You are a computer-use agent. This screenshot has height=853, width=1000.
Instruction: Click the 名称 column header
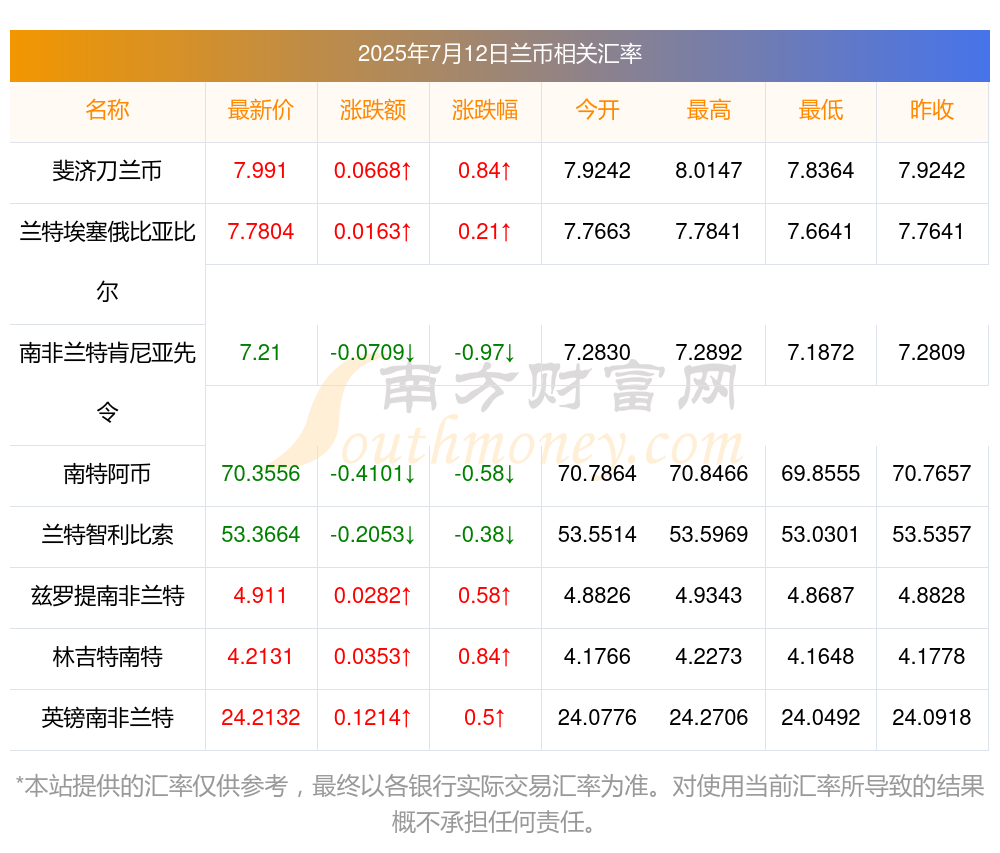(107, 110)
